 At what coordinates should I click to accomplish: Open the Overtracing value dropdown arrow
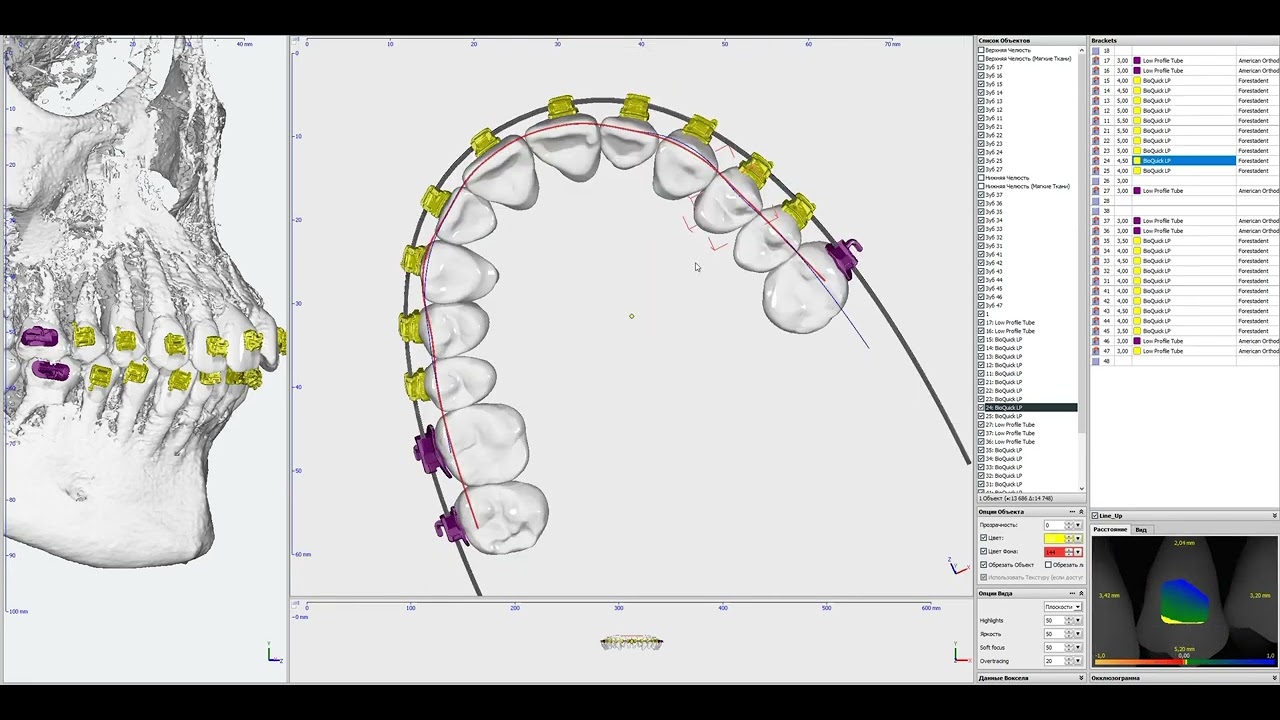[1078, 661]
